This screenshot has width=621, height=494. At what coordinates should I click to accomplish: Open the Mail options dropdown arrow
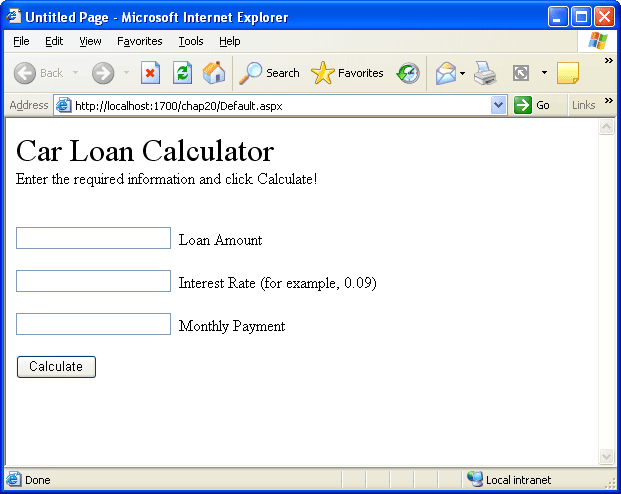(x=463, y=73)
